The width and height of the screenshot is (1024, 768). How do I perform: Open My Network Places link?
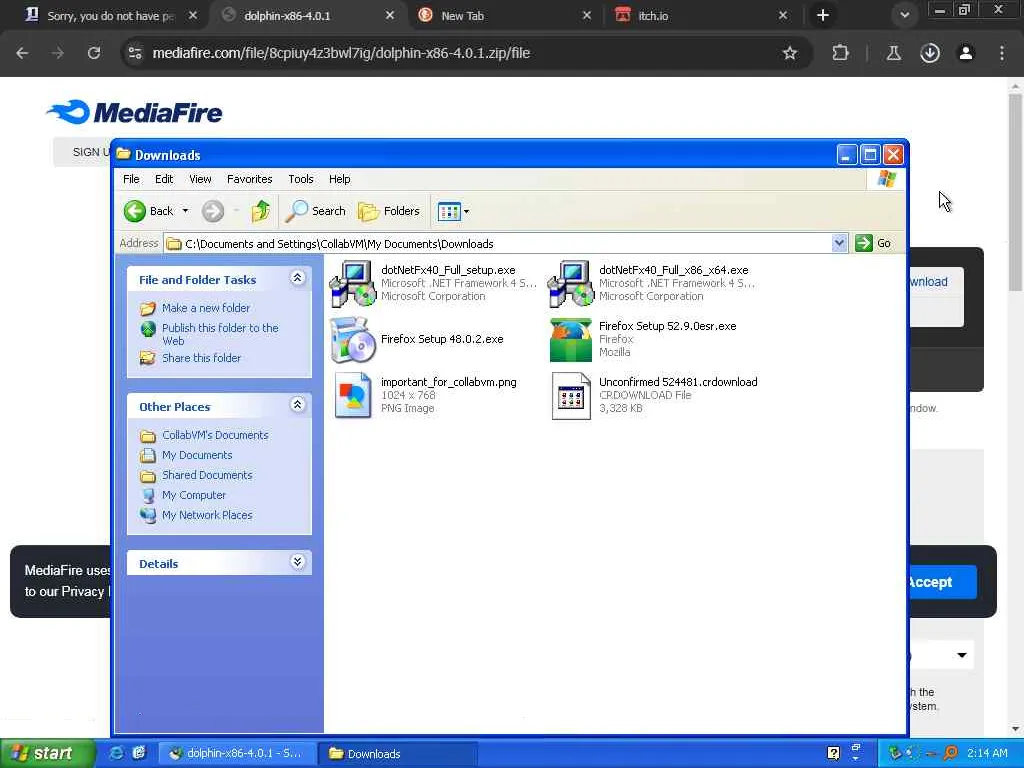tap(207, 515)
